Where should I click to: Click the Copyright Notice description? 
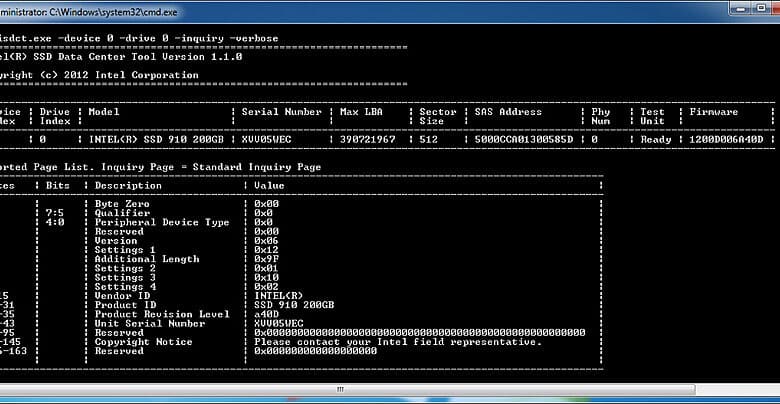pos(143,342)
